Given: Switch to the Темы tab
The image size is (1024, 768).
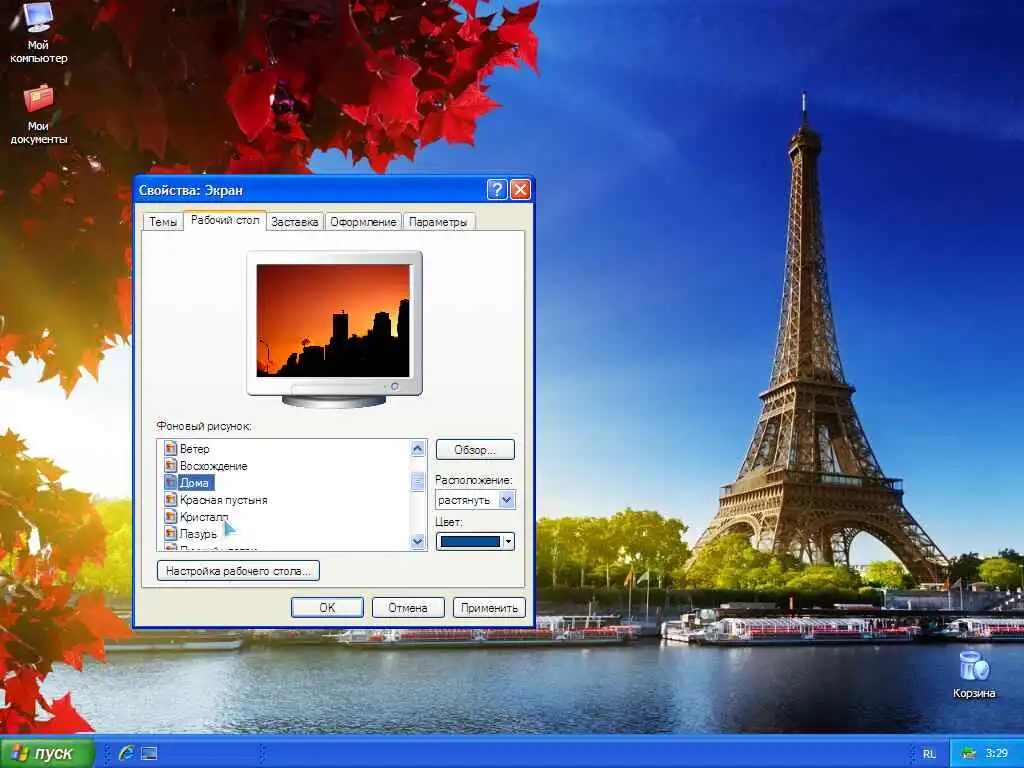Looking at the screenshot, I should pos(163,221).
